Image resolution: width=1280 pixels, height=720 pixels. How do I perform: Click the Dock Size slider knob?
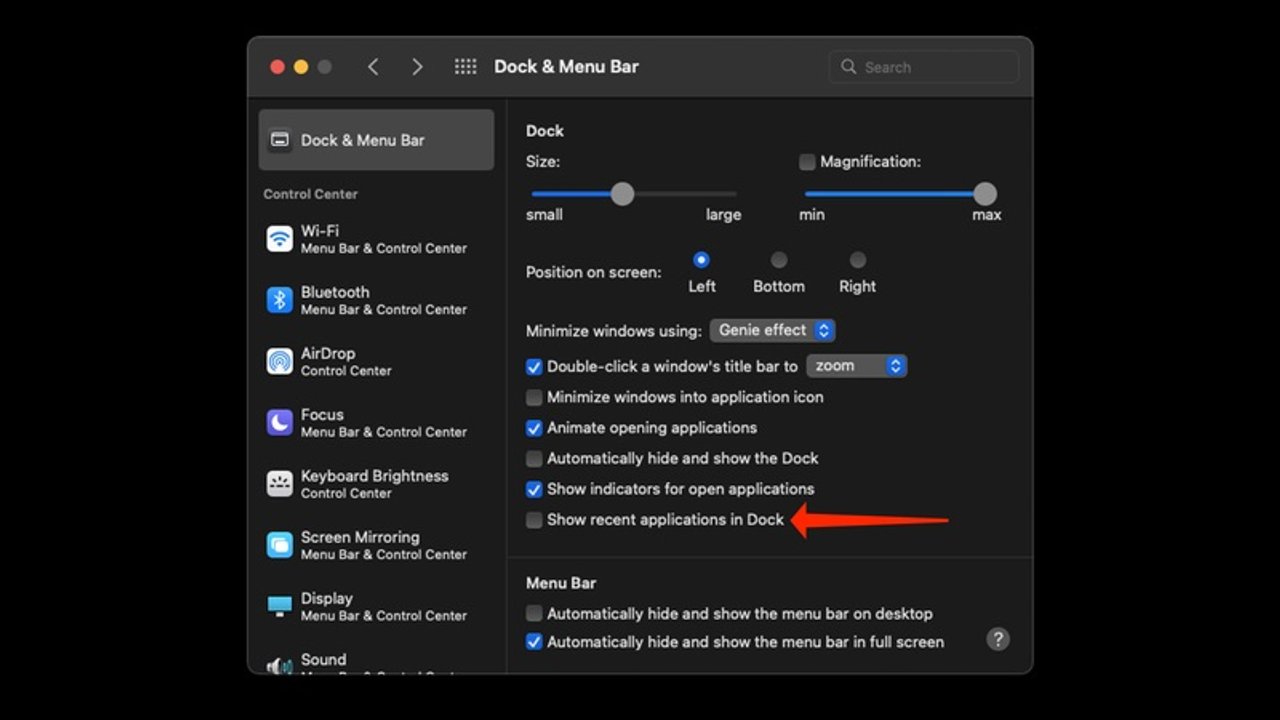pos(622,194)
